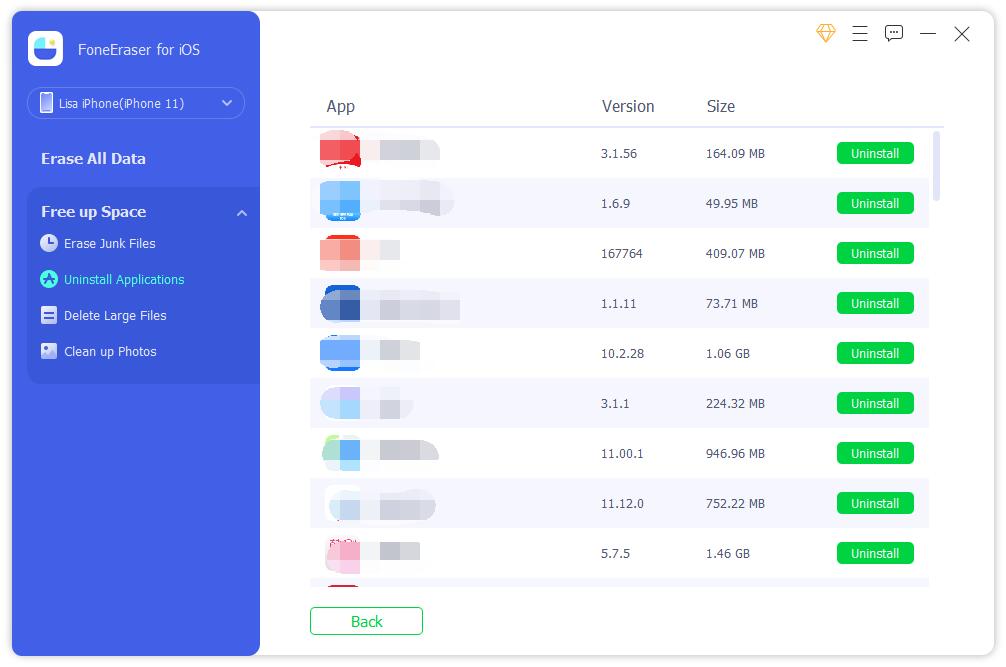Click the size value 164.09 MB
1006x667 pixels.
tap(735, 153)
